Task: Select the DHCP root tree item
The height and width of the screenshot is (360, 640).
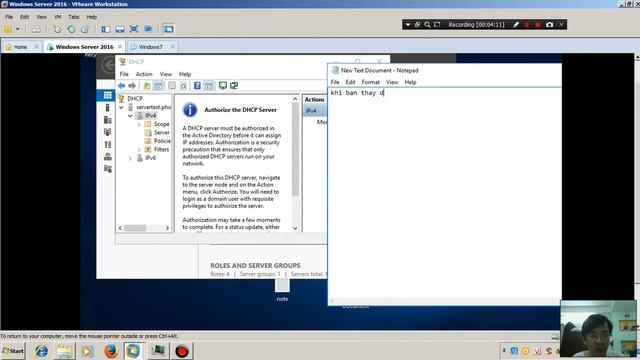Action: coord(135,98)
